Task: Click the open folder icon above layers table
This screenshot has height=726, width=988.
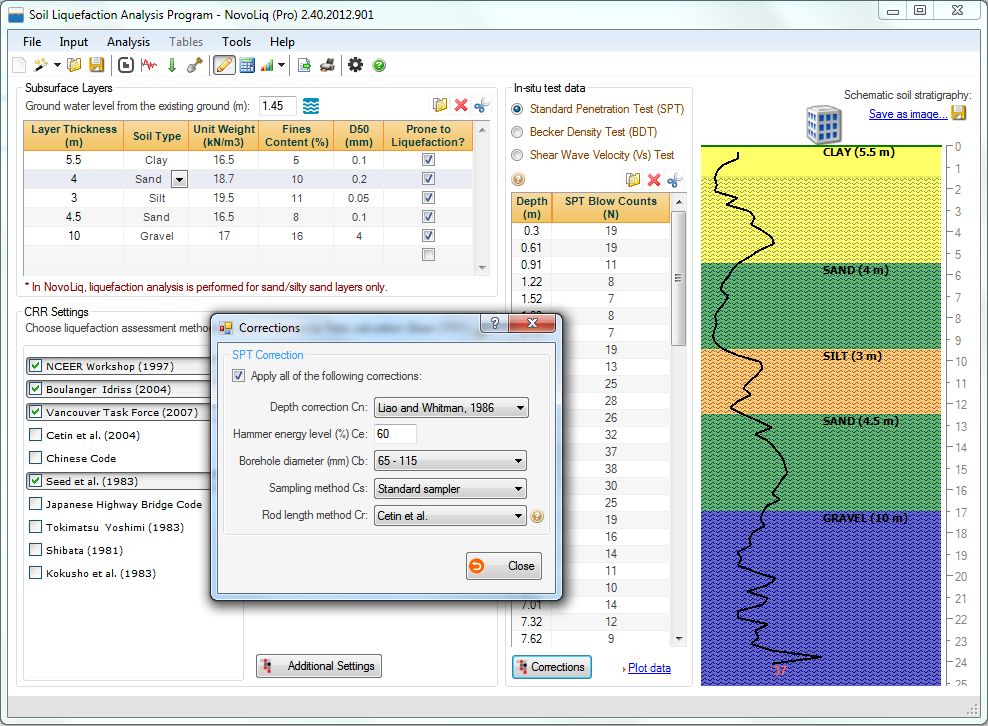Action: tap(440, 105)
